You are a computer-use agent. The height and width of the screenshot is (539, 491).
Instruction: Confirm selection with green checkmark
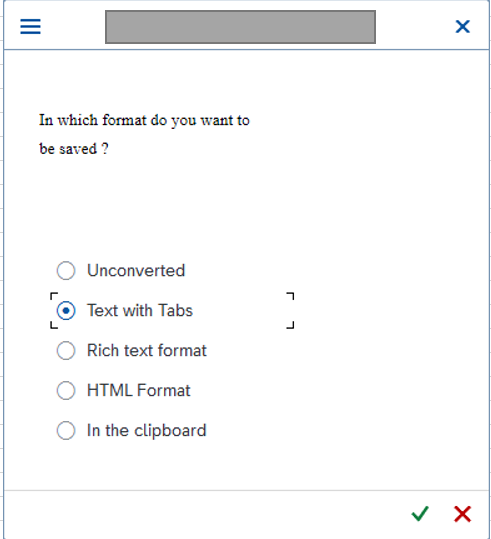420,514
